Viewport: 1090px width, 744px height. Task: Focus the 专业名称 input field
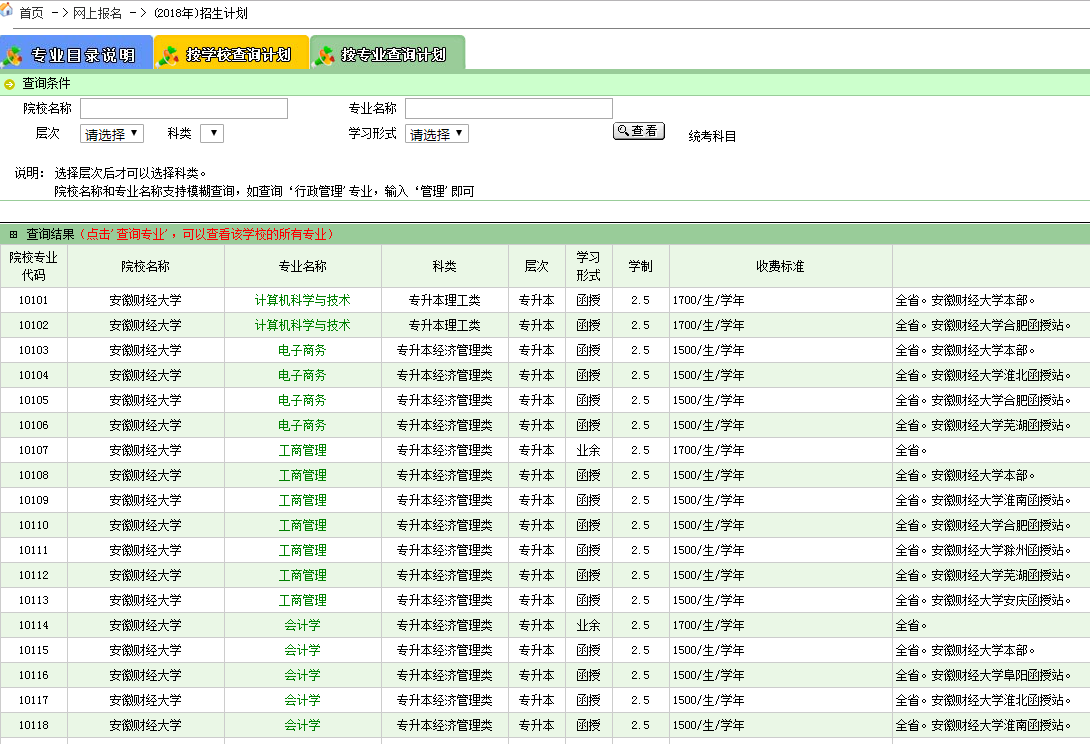click(x=509, y=108)
